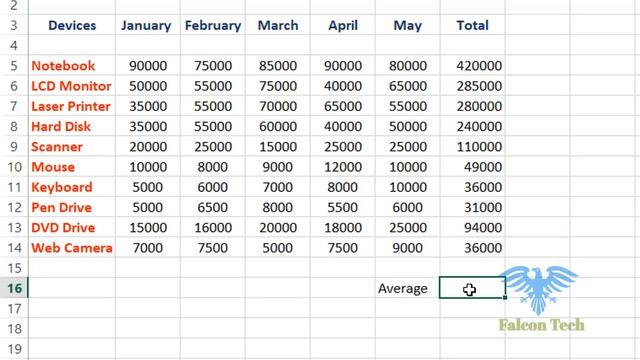Select Pen Drive total 31000
This screenshot has height=360, width=640.
click(x=472, y=207)
